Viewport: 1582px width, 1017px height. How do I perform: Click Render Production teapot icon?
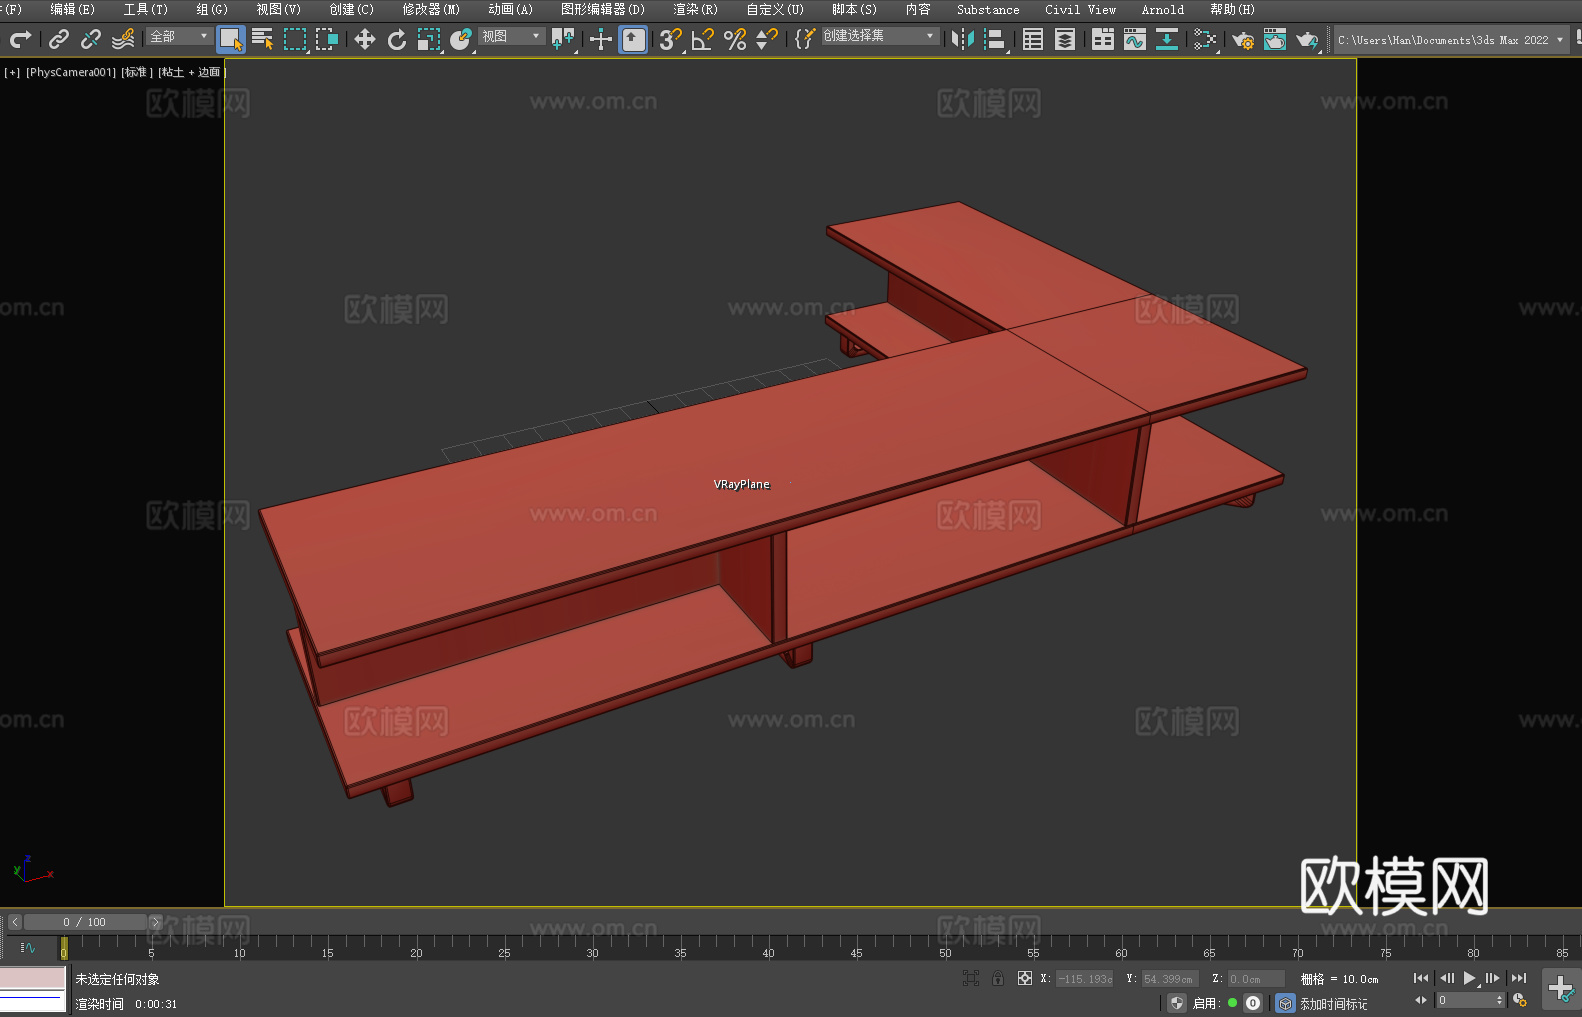(1307, 39)
